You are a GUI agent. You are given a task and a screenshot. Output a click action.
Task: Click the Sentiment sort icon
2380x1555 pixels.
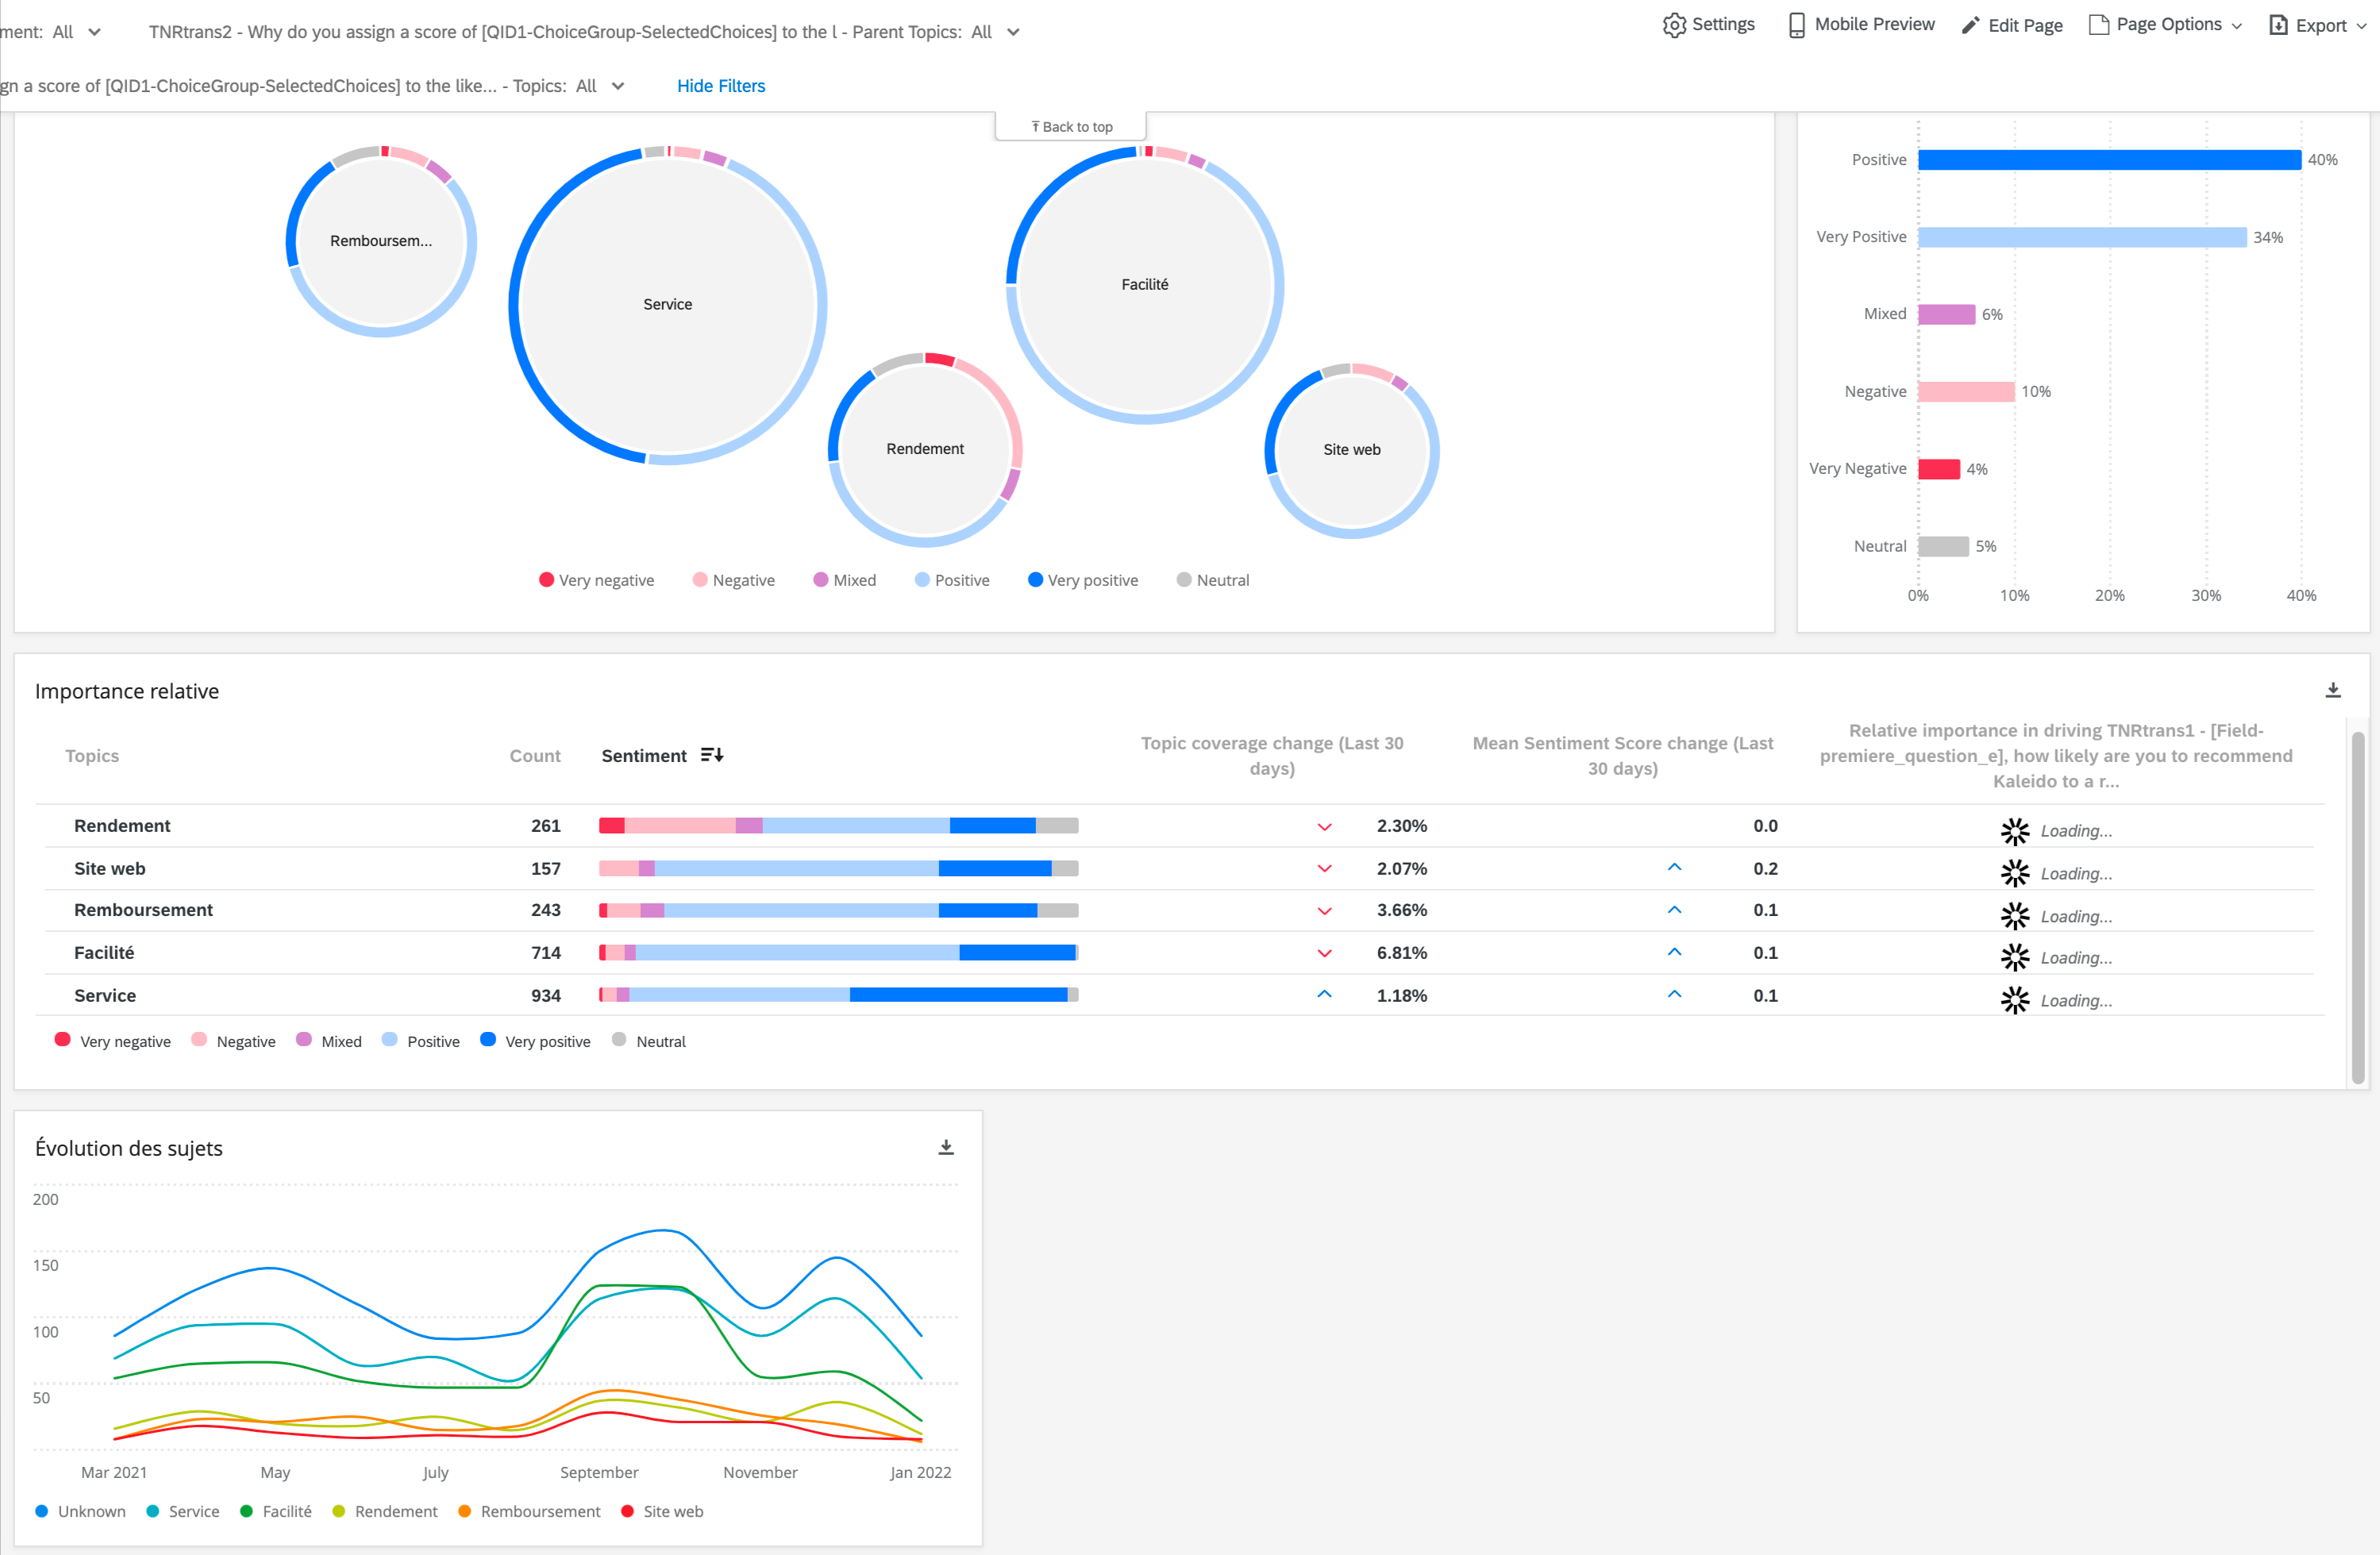[x=712, y=755]
